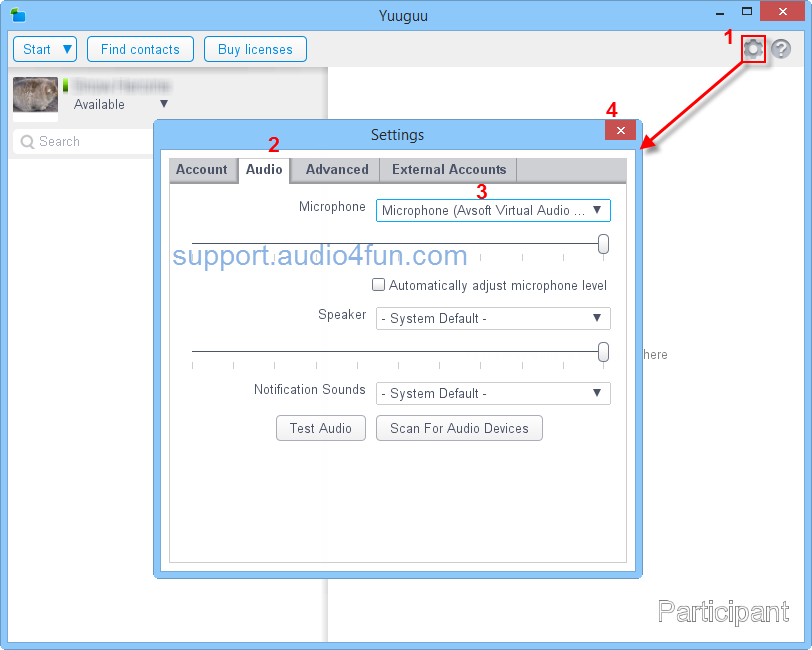812x650 pixels.
Task: Click the microphone volume slider handle
Action: 603,244
